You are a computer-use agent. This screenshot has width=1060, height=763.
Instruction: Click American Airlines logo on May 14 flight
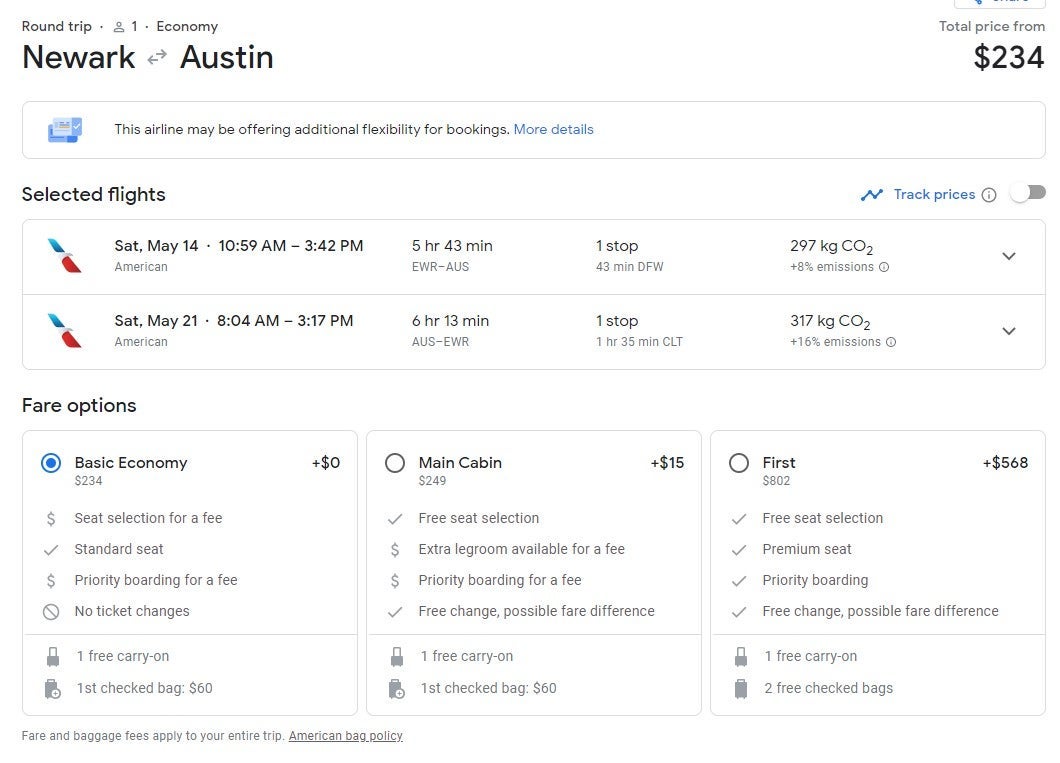point(65,256)
